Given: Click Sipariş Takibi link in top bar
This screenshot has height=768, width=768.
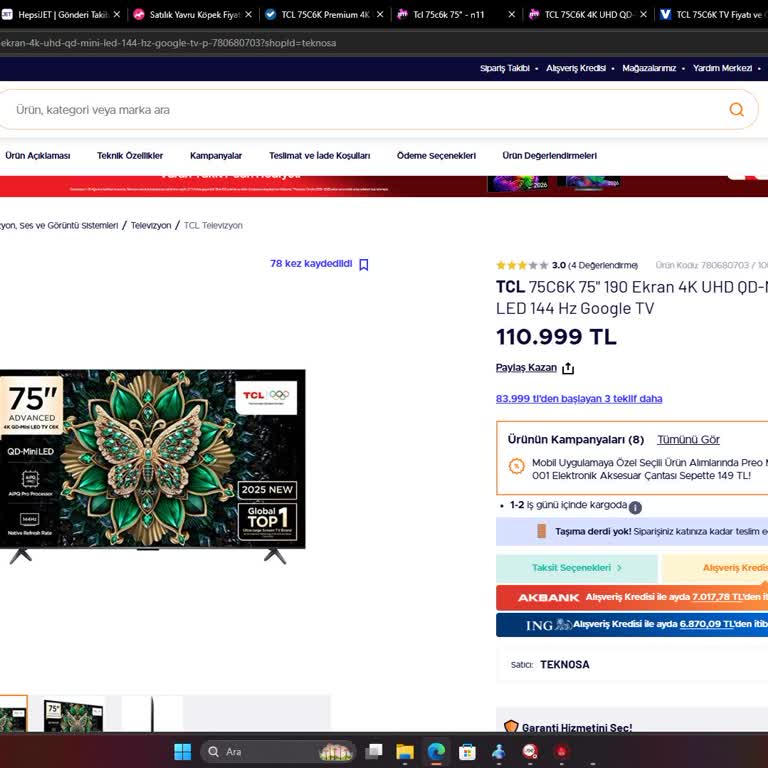Looking at the screenshot, I should coord(504,68).
